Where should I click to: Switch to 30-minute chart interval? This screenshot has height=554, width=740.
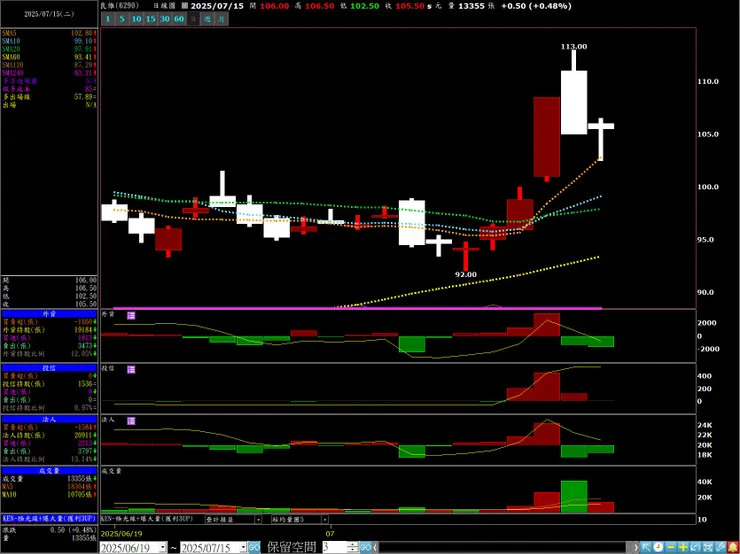click(165, 19)
